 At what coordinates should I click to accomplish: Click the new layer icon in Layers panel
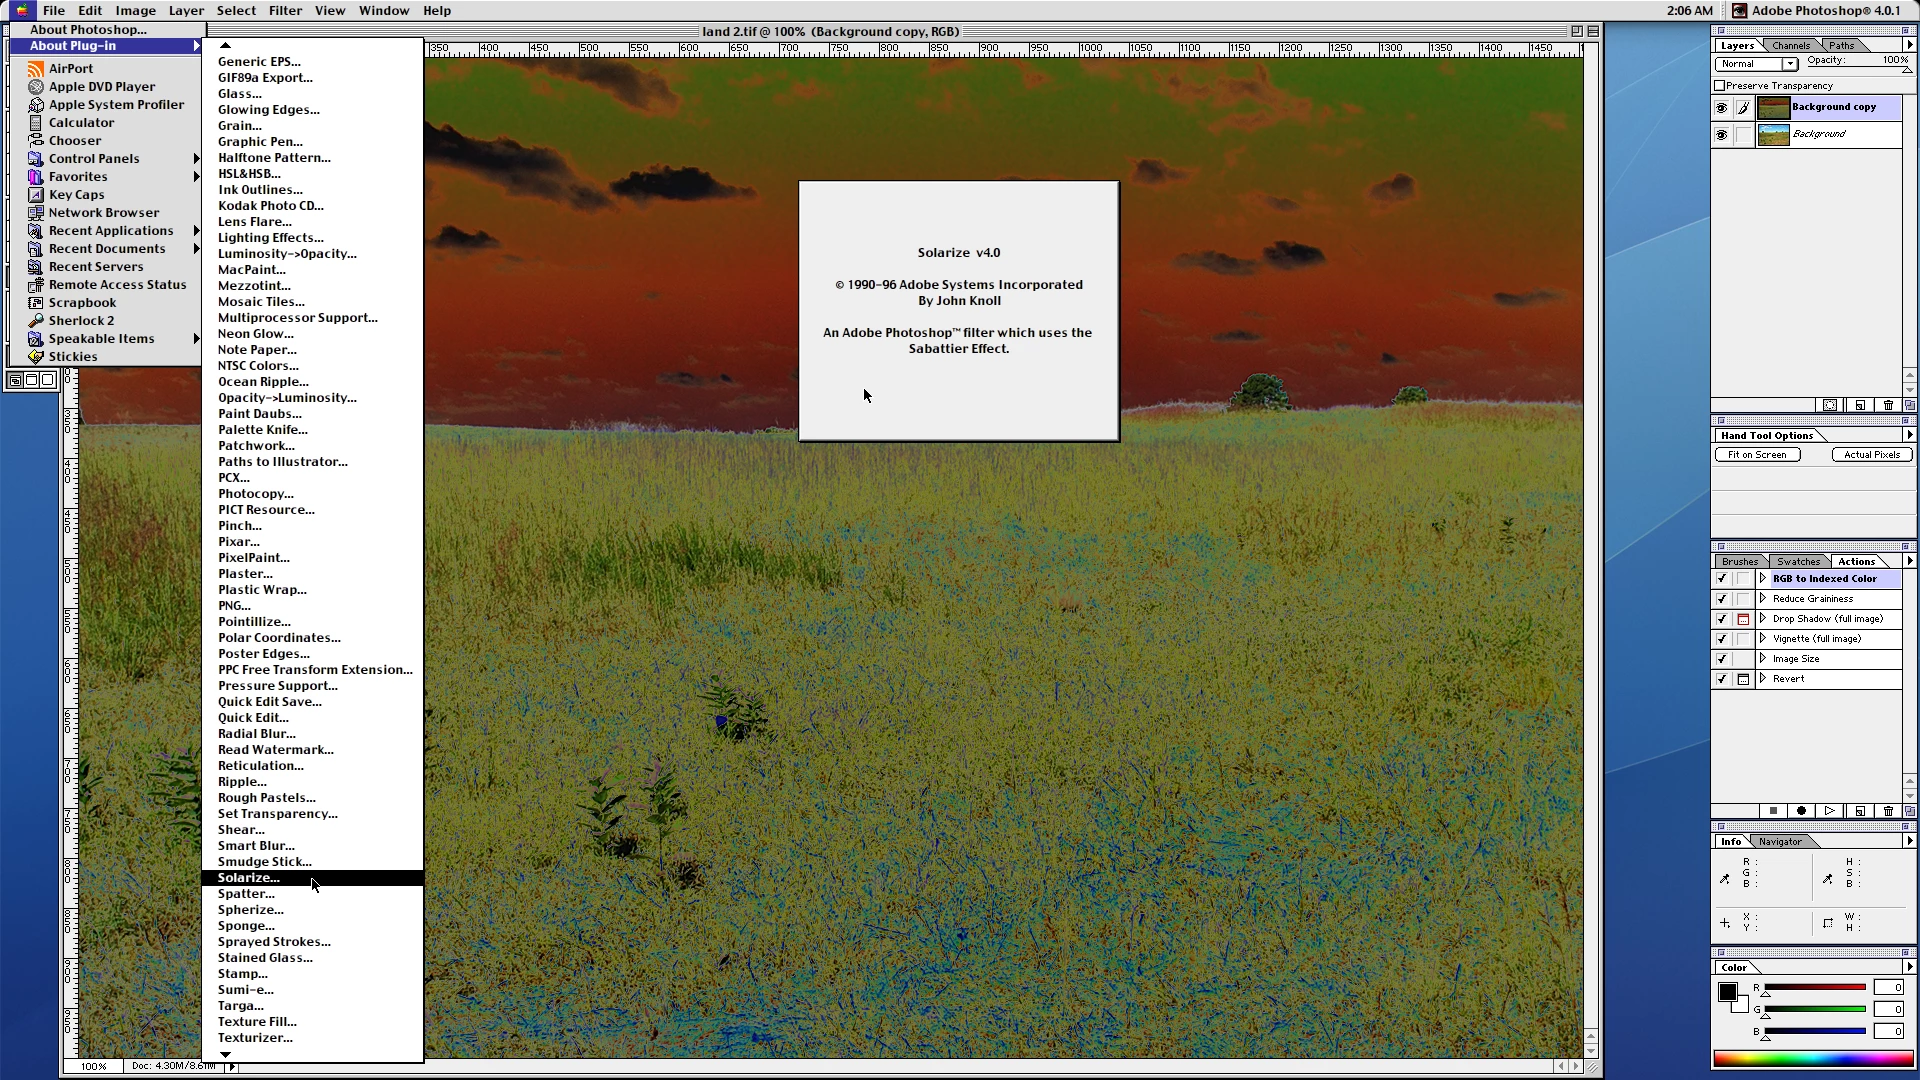pyautogui.click(x=1859, y=405)
